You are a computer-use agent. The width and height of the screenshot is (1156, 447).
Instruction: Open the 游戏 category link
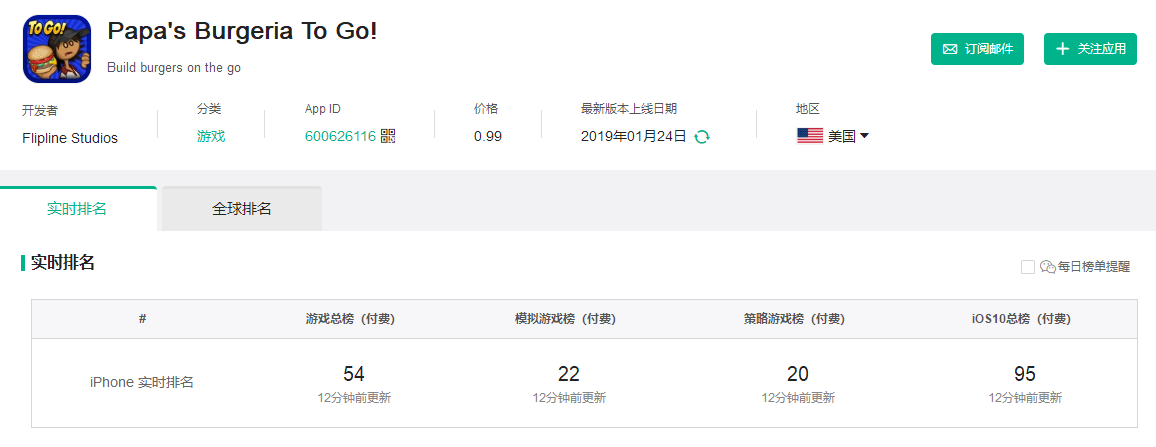(x=211, y=136)
